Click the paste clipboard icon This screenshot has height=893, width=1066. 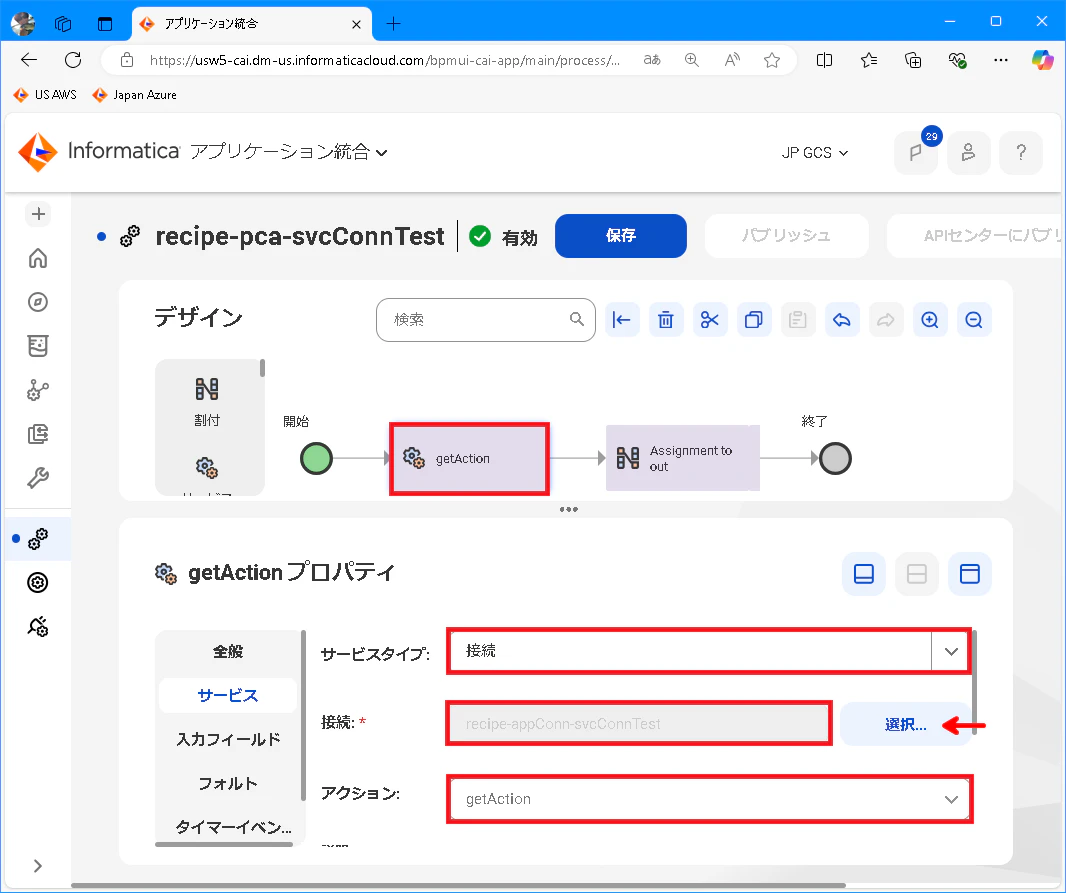[x=797, y=319]
